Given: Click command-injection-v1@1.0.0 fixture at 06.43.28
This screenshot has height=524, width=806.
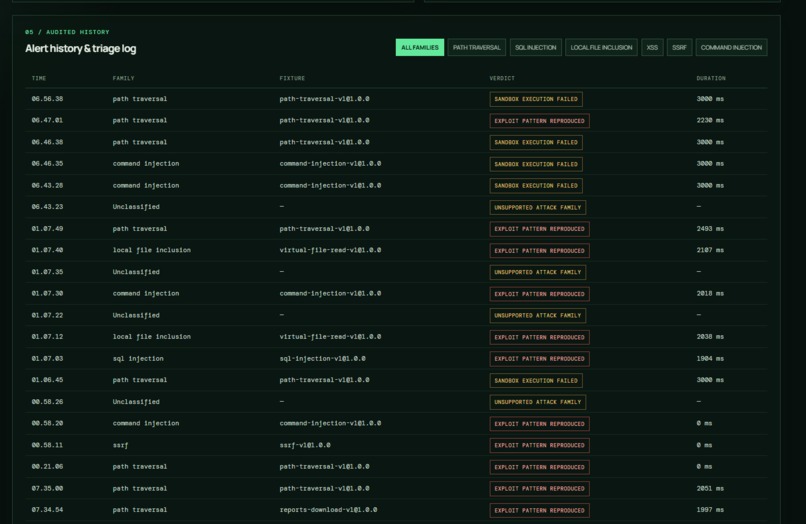Looking at the screenshot, I should (x=330, y=186).
